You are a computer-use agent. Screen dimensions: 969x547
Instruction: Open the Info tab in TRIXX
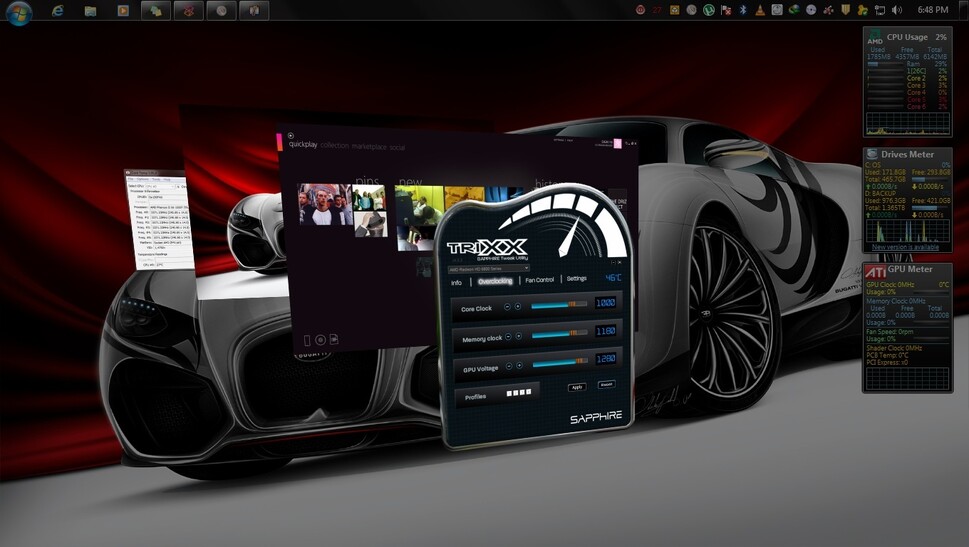click(456, 282)
